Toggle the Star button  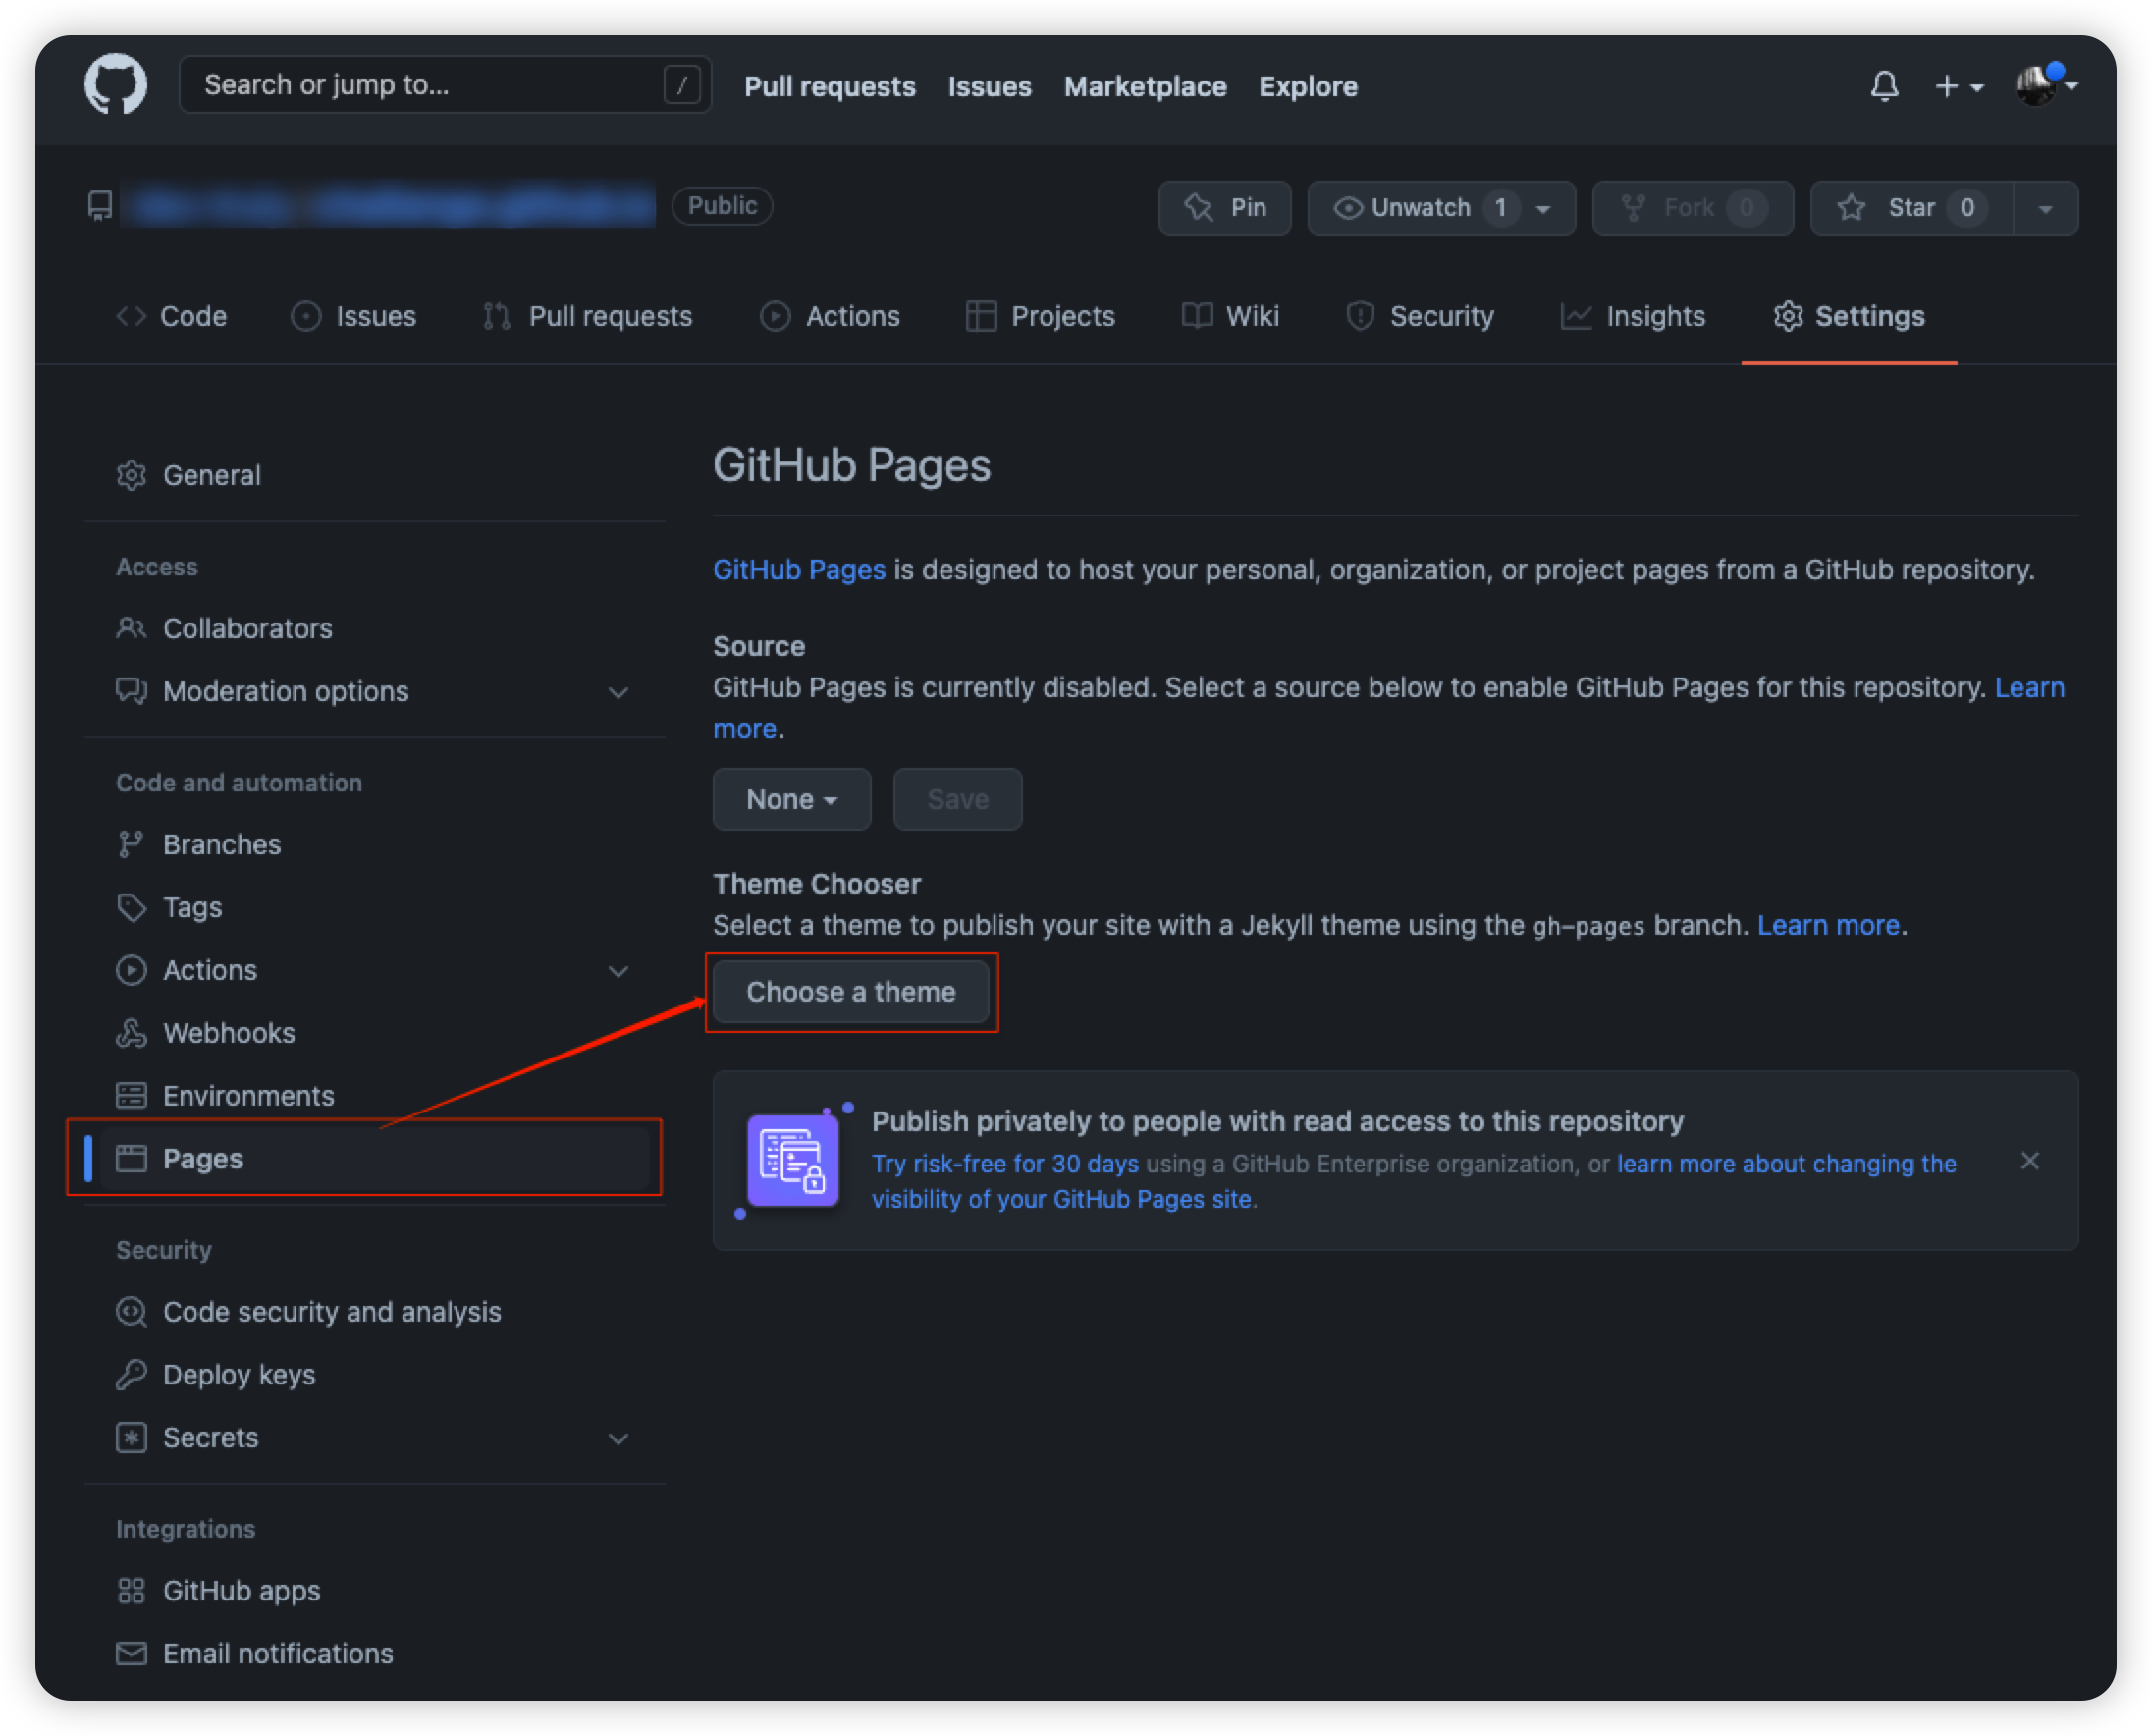1910,207
